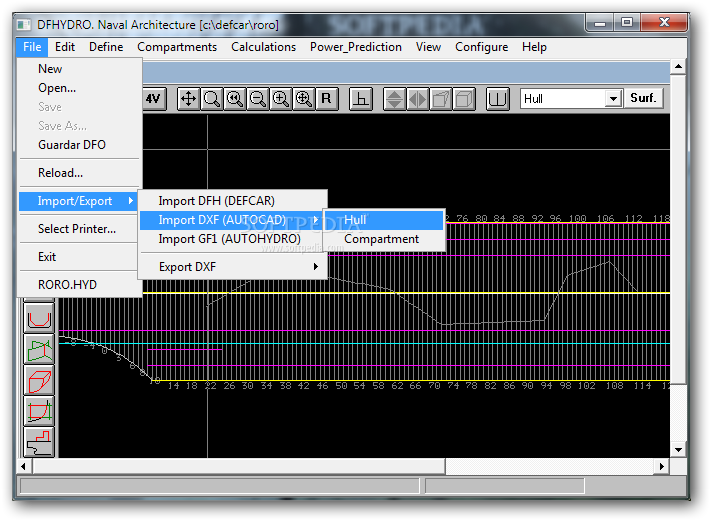Screen dimensions: 711x521
Task: Click the Import/Export menu entry
Action: 78,201
